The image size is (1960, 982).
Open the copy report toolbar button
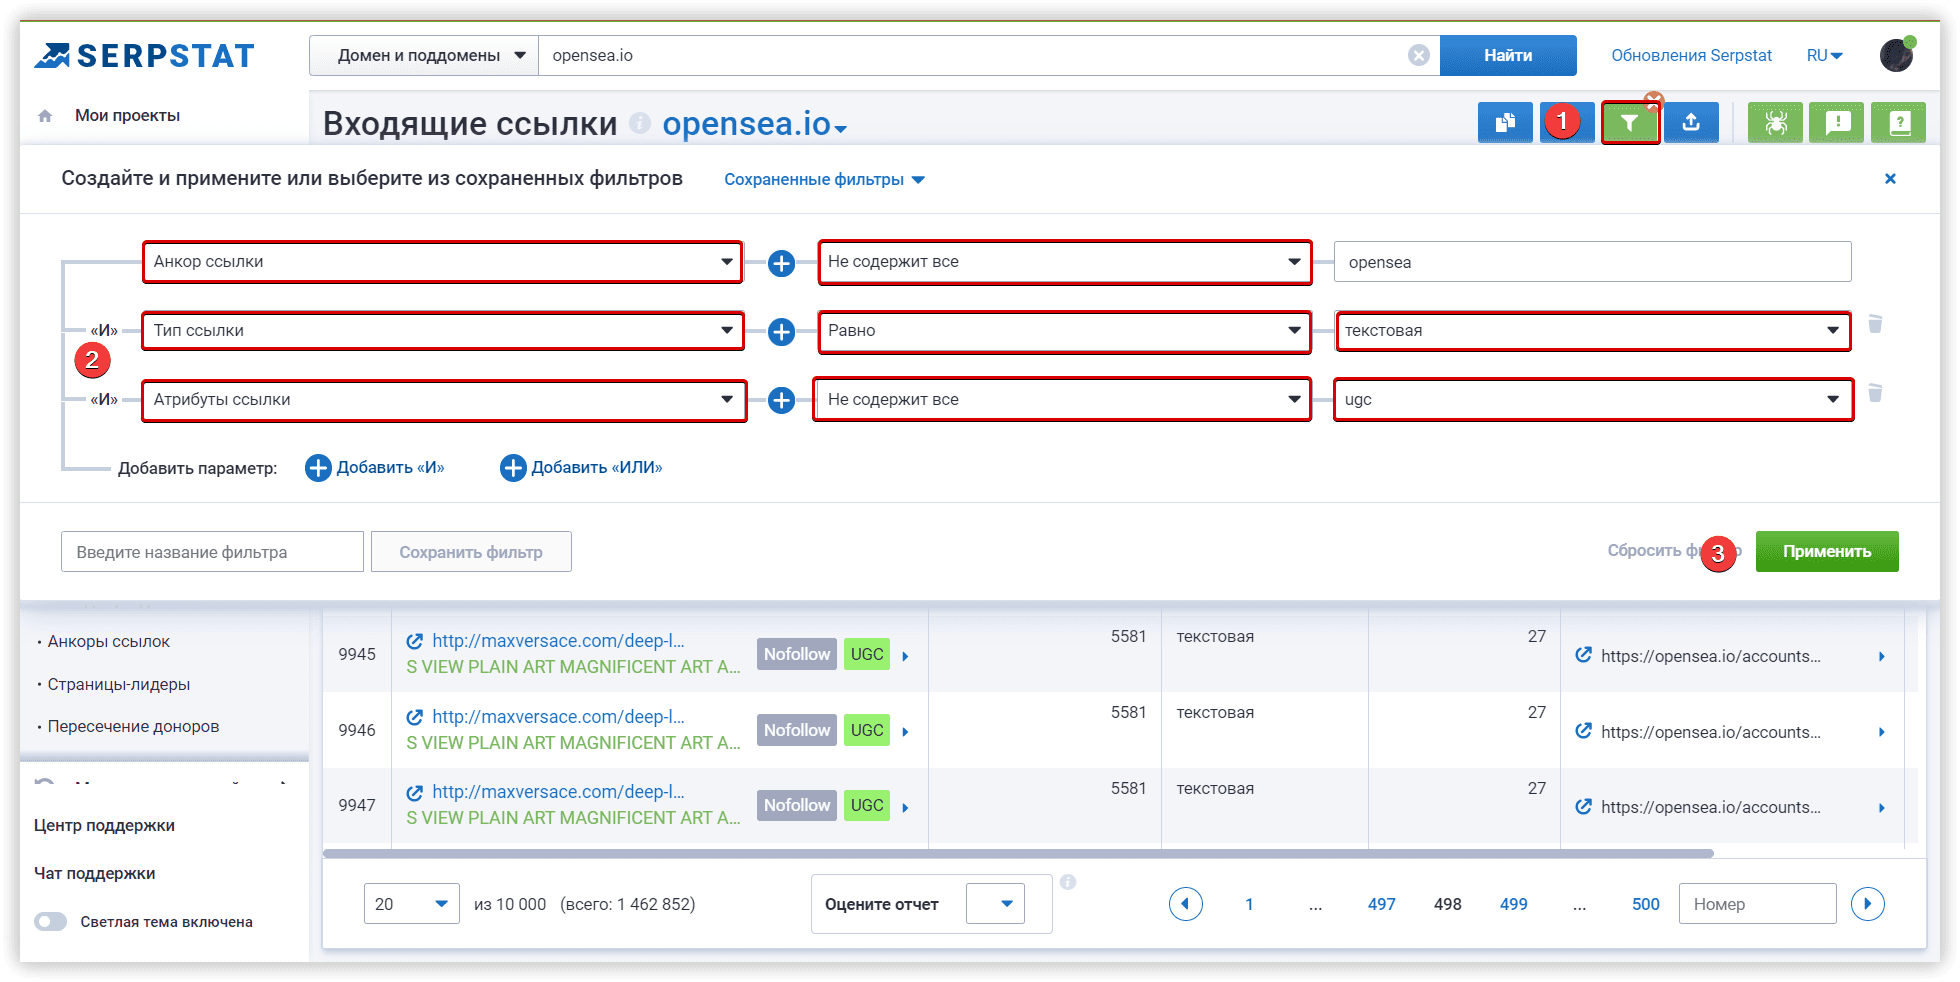(x=1505, y=123)
